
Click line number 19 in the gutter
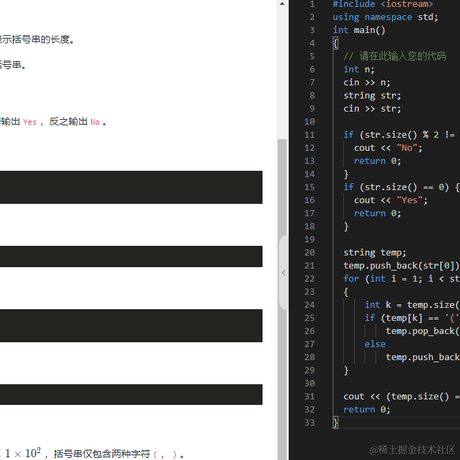pyautogui.click(x=309, y=239)
